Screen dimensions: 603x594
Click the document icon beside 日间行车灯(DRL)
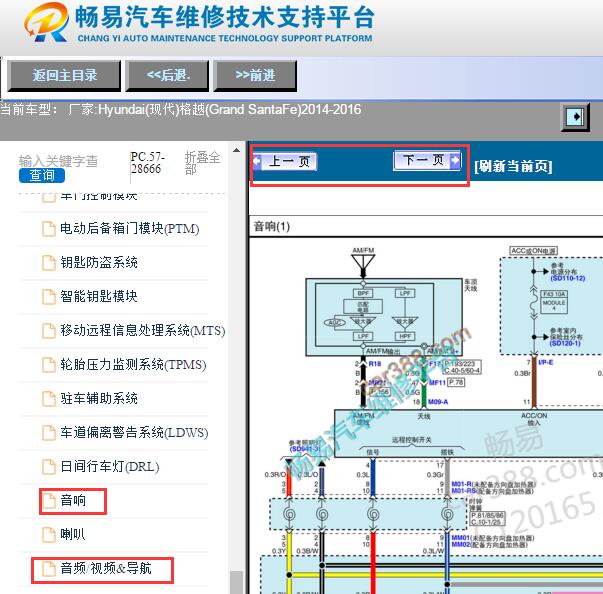tap(49, 466)
